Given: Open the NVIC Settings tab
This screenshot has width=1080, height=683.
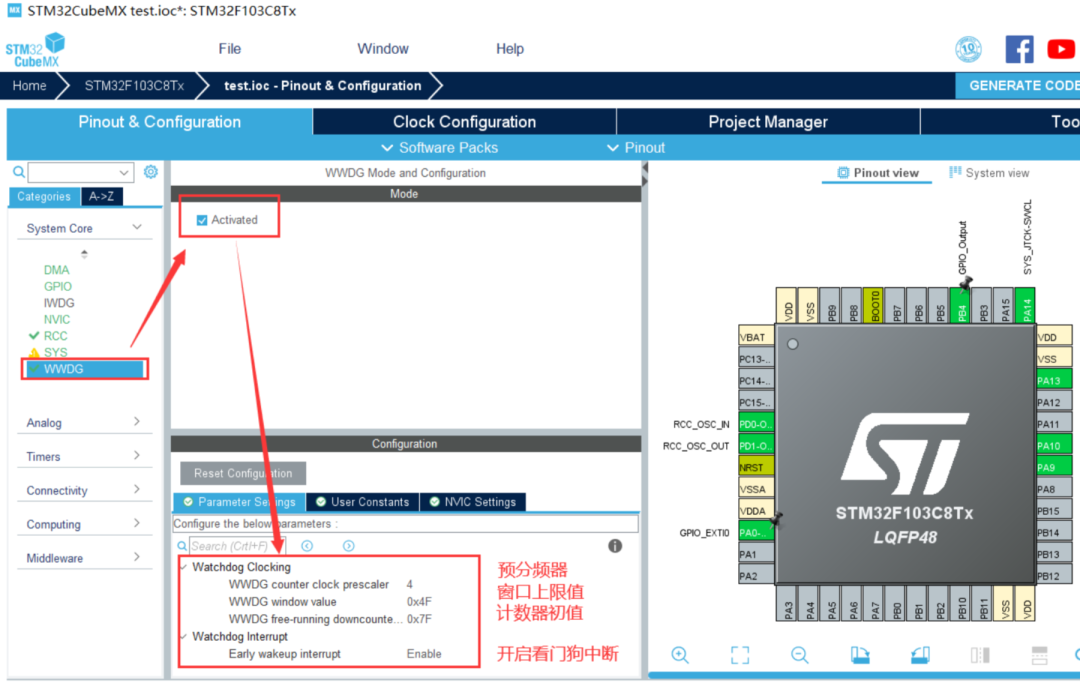Looking at the screenshot, I should pos(472,502).
